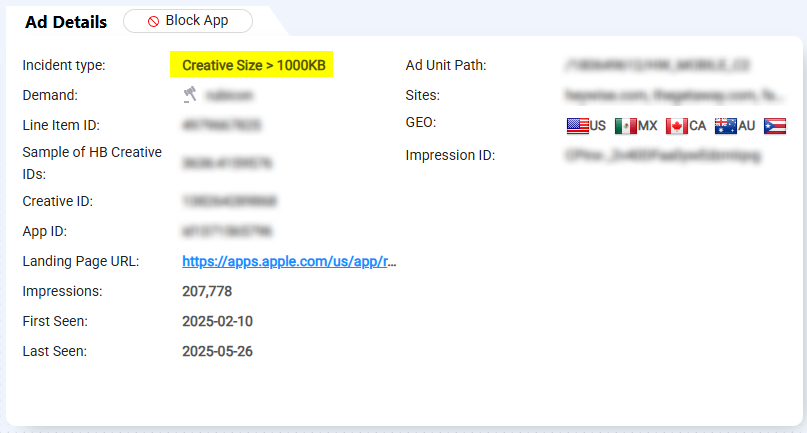
Task: Click the US country code text
Action: [598, 126]
